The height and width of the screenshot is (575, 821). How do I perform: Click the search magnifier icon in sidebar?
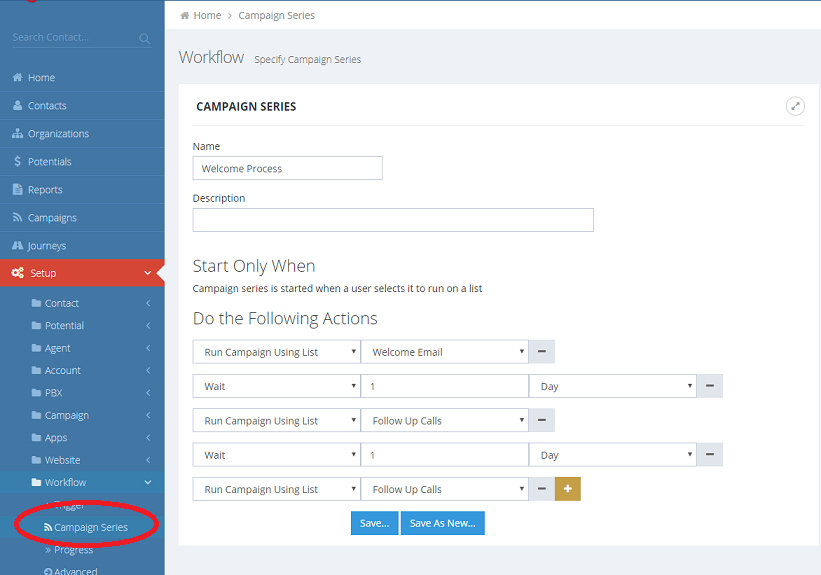coord(145,38)
